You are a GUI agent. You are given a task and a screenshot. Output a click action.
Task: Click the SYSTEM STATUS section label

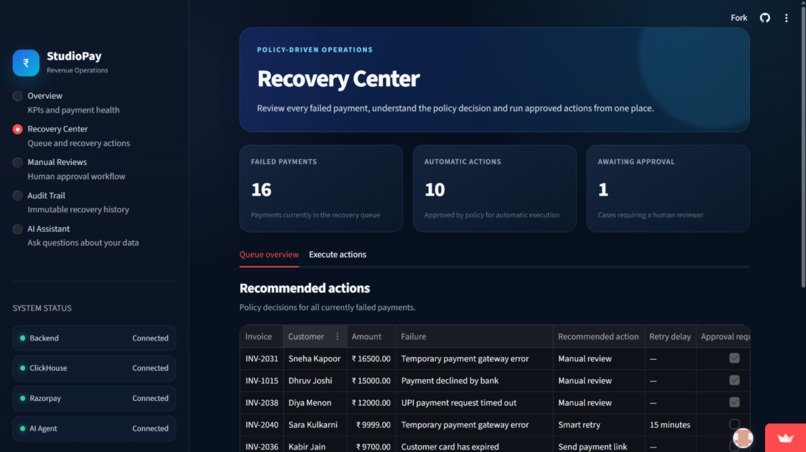42,308
